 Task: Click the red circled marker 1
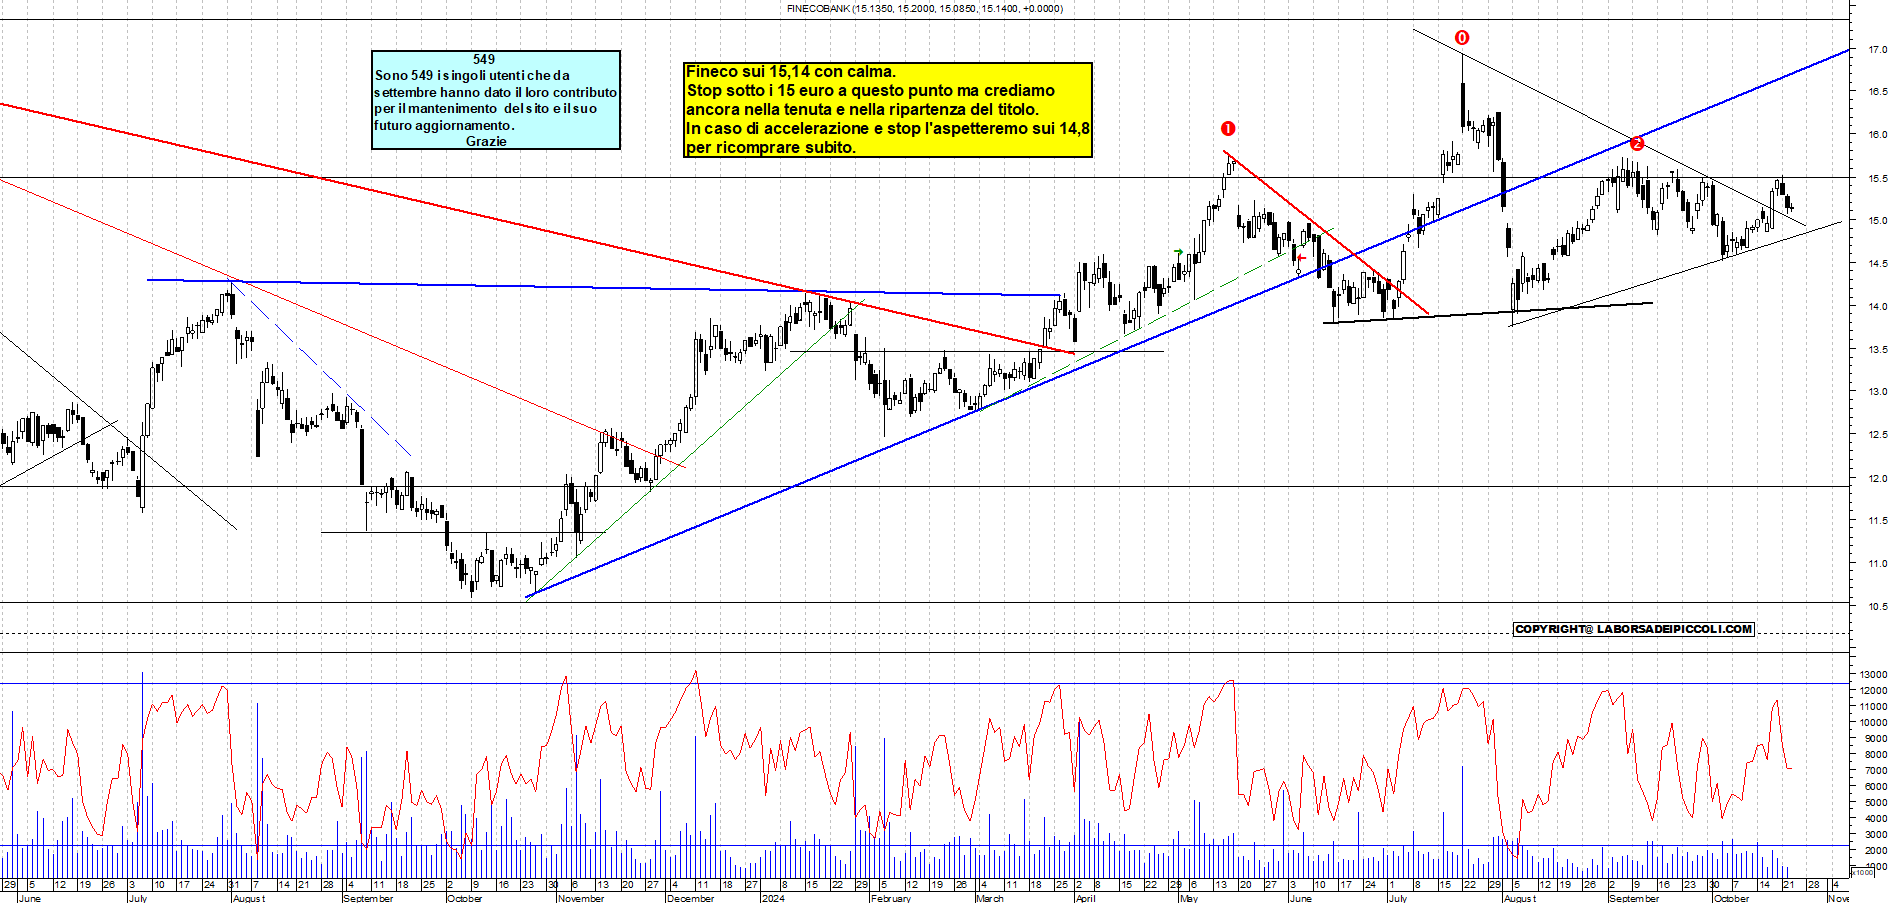[x=1228, y=128]
